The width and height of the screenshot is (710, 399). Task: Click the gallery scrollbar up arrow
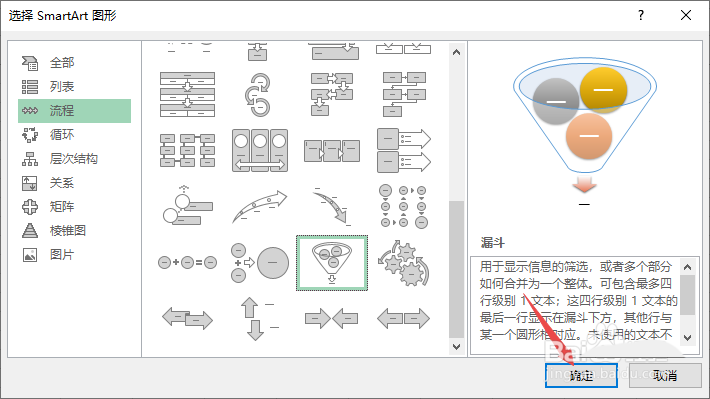[x=456, y=52]
